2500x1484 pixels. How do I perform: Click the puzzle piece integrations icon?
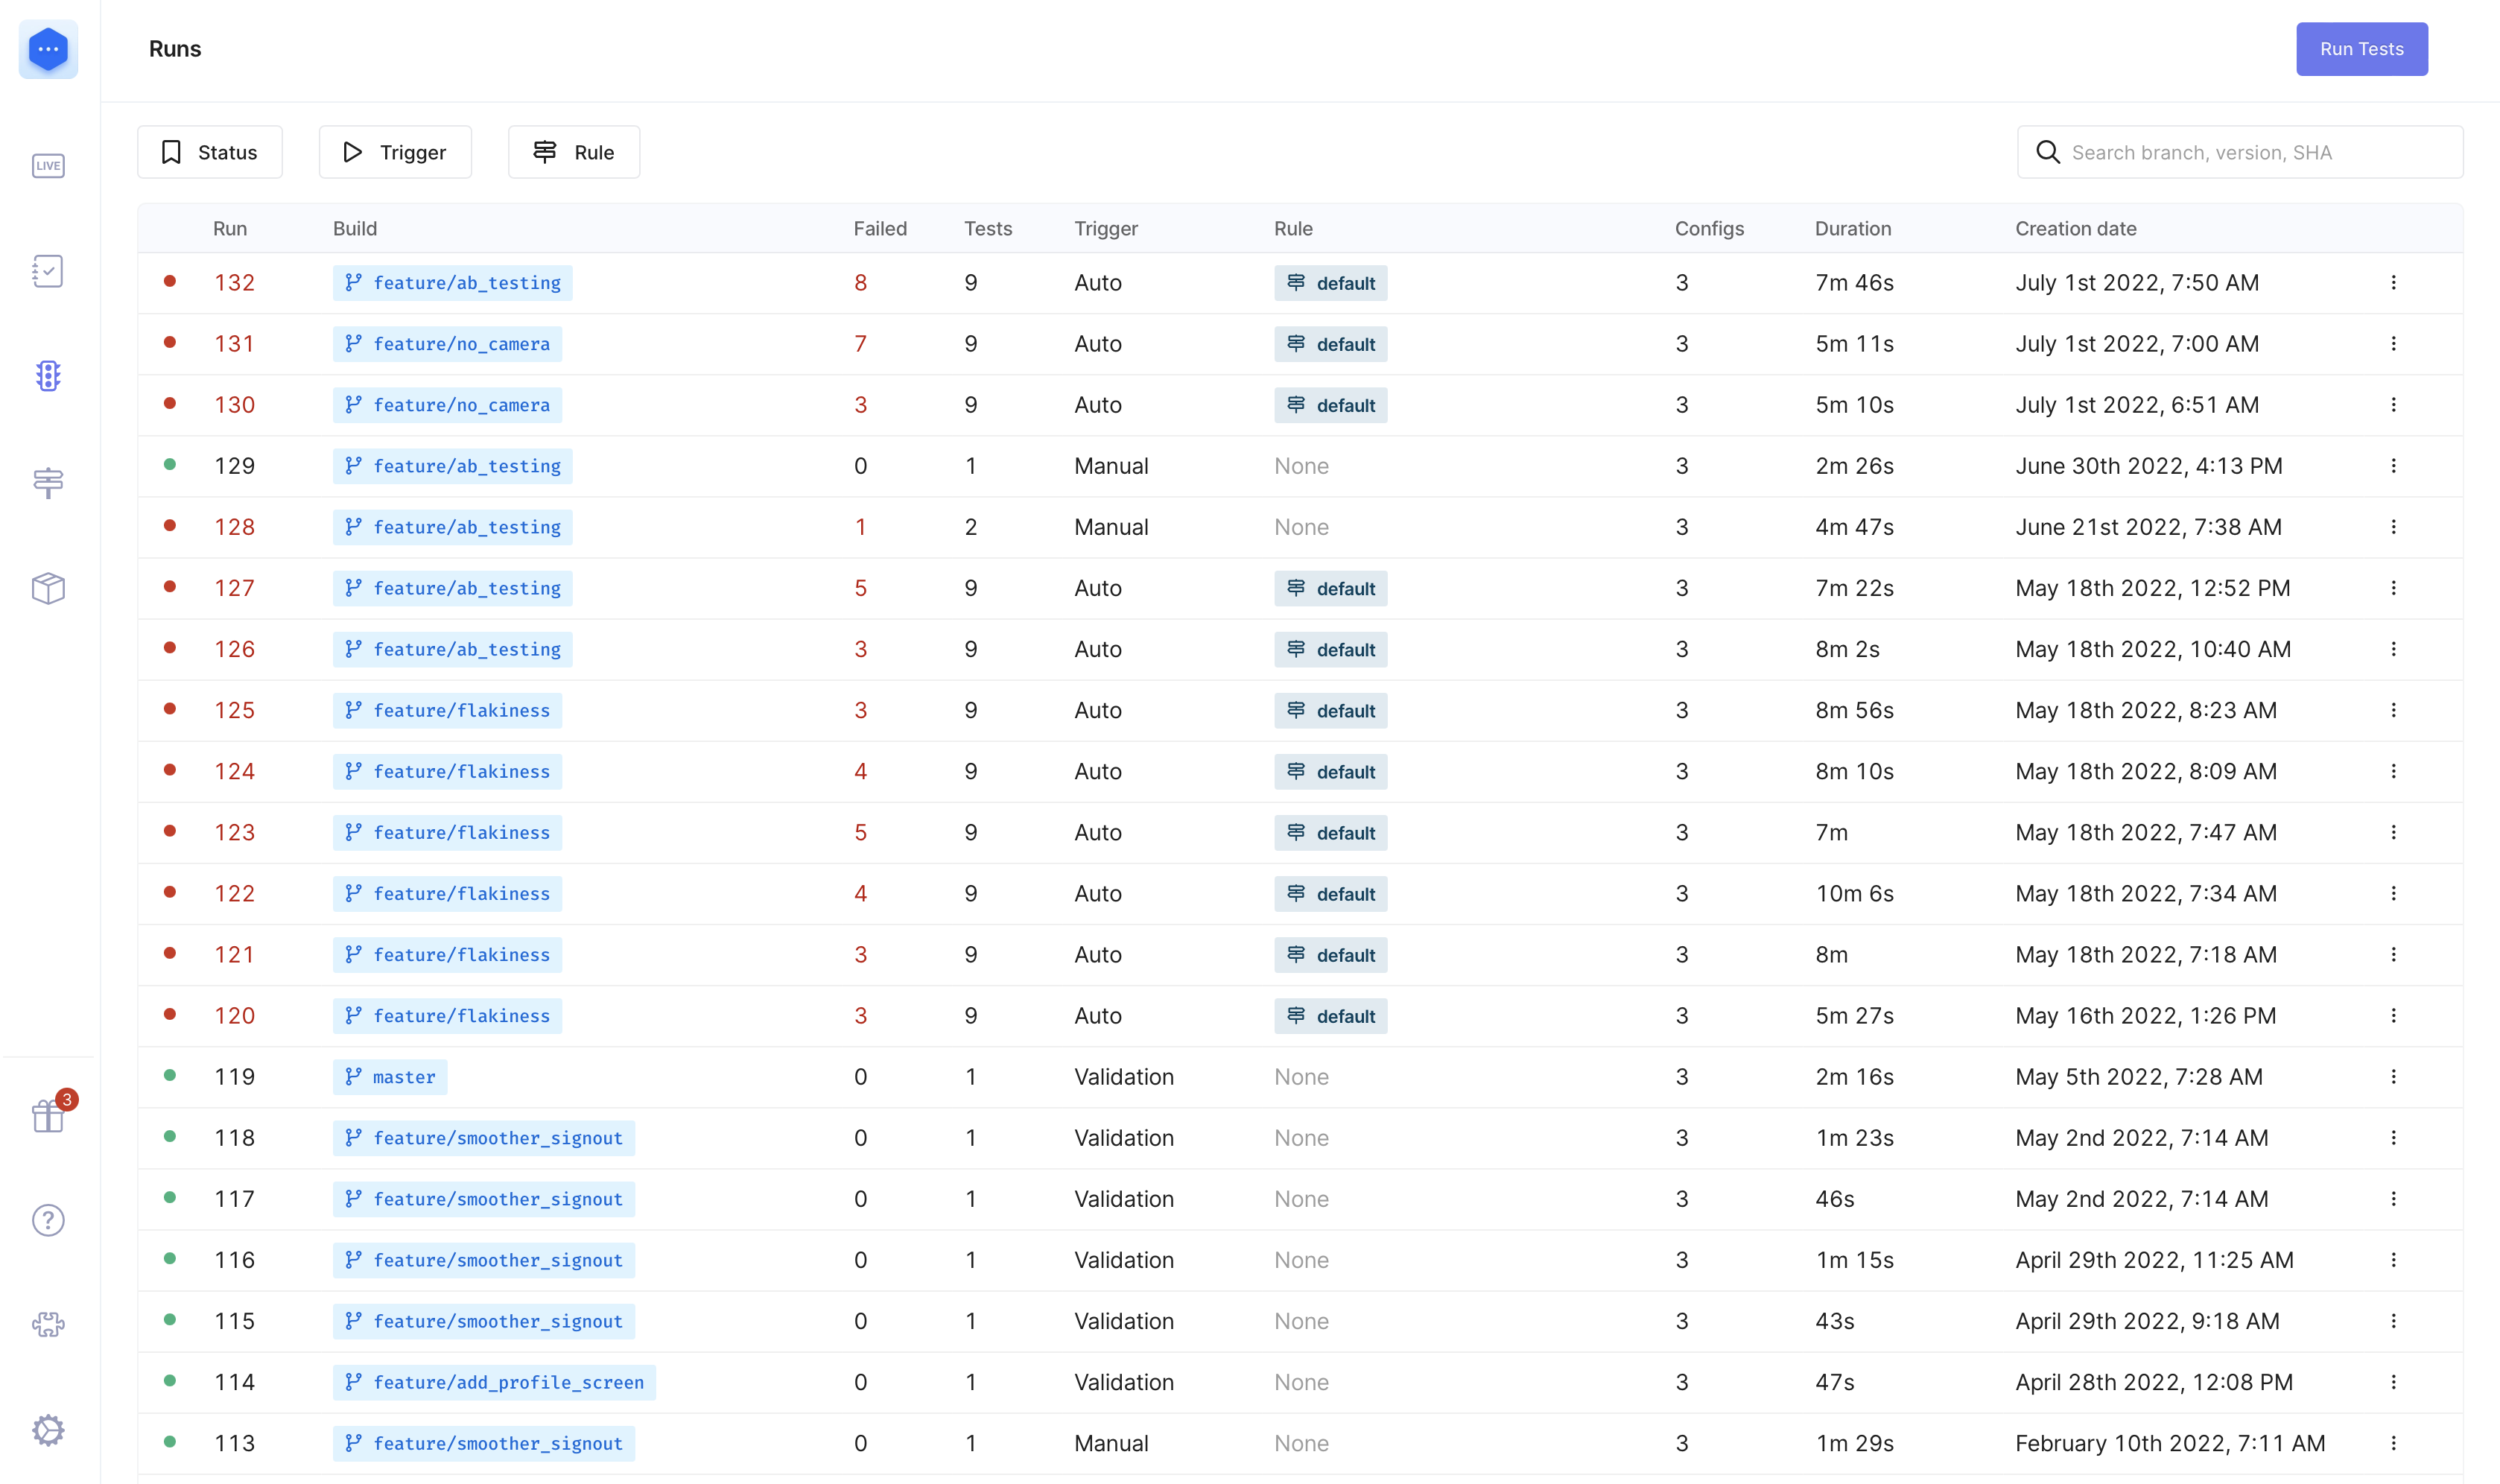(48, 1325)
